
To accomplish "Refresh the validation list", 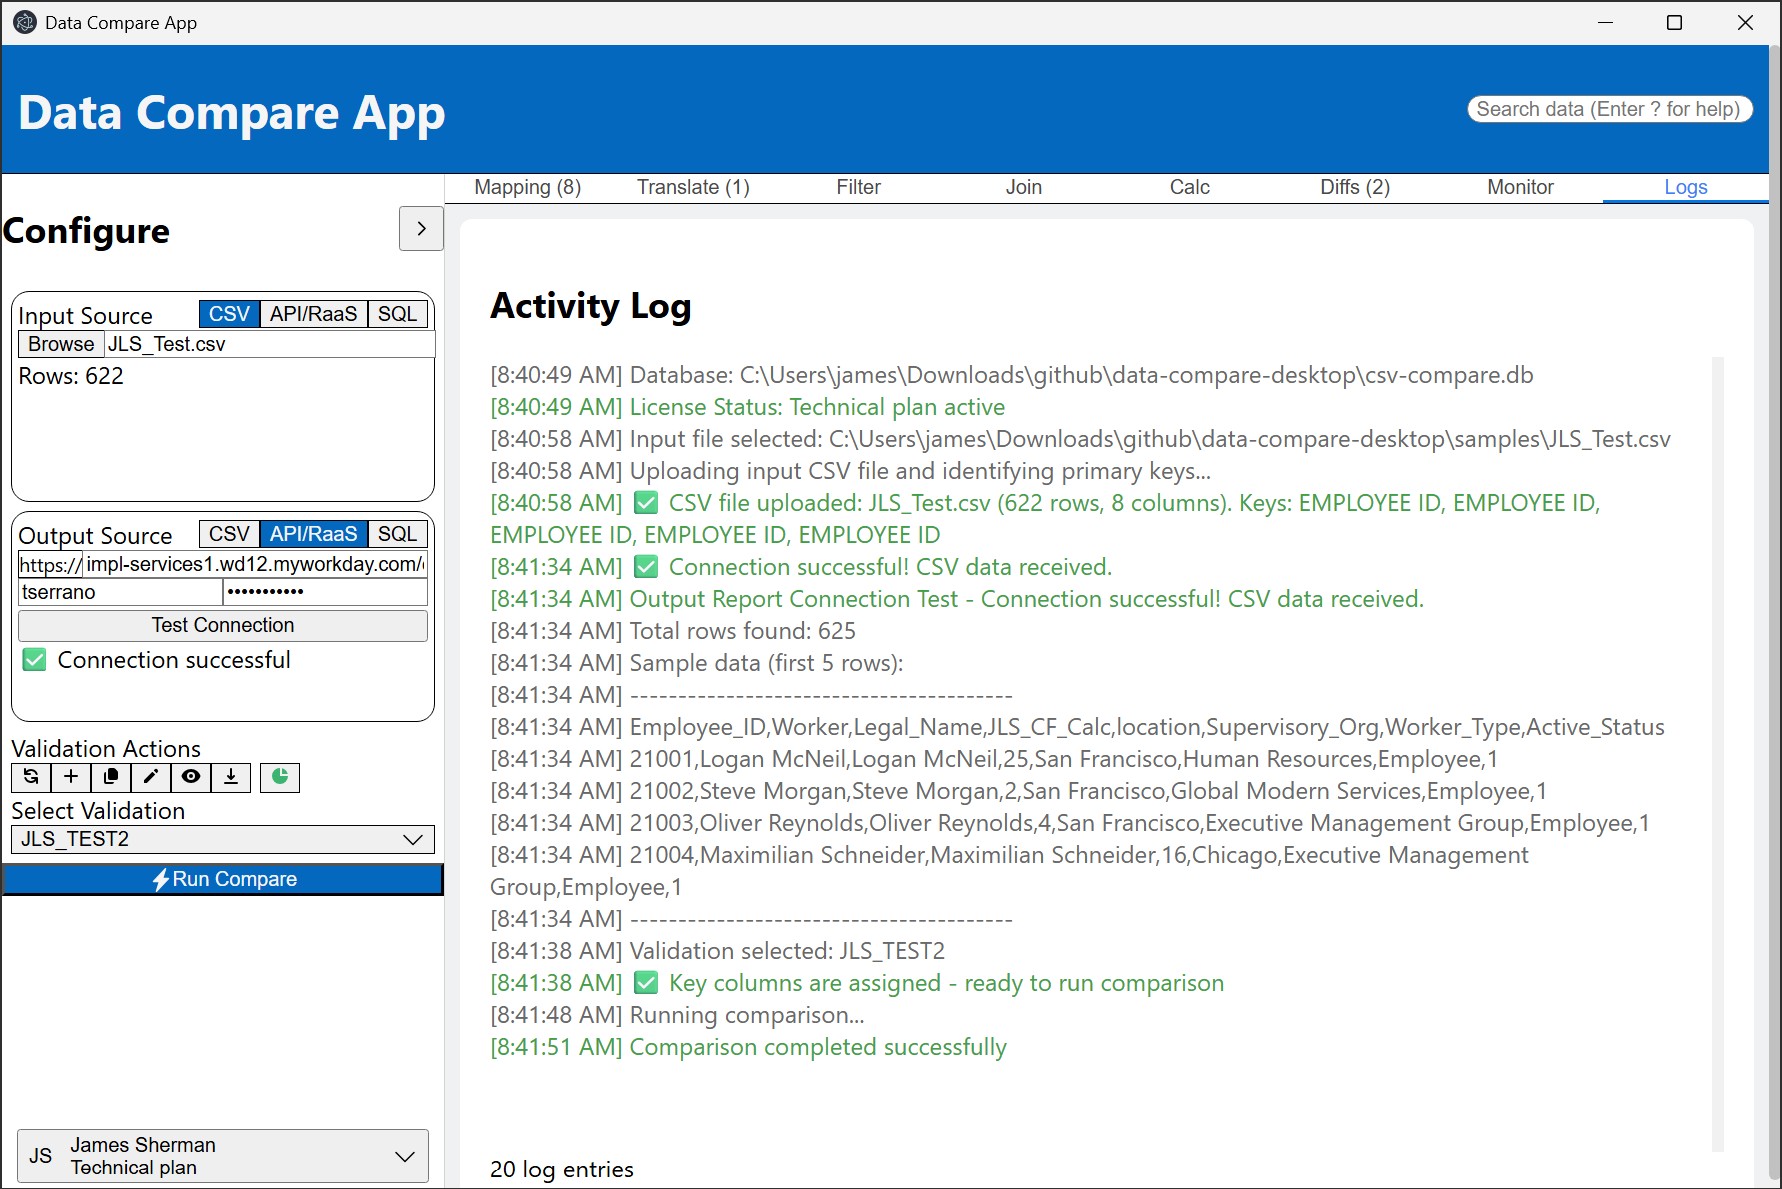I will [x=30, y=777].
